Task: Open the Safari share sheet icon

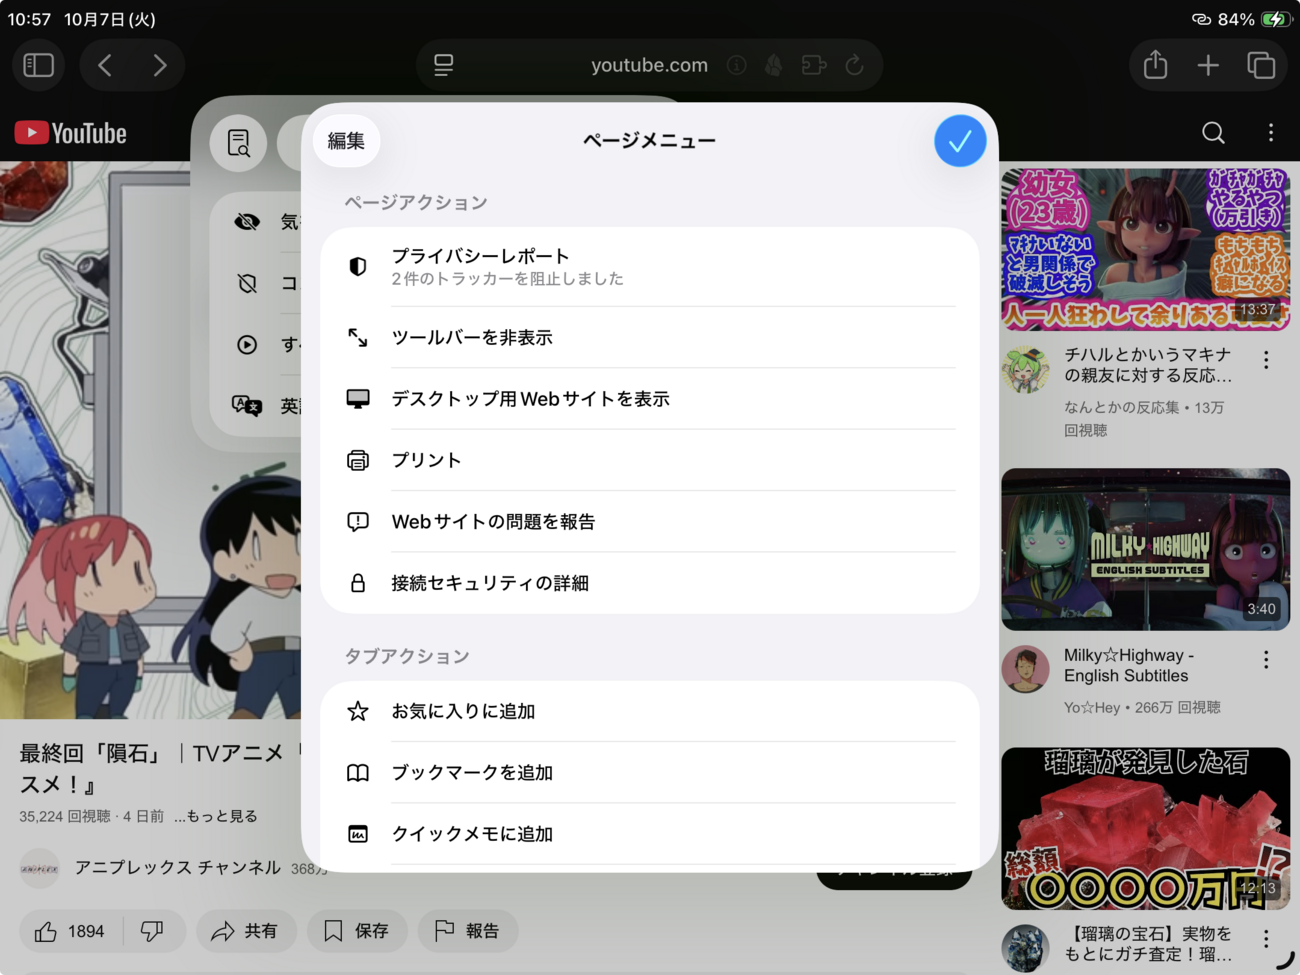Action: tap(1156, 65)
